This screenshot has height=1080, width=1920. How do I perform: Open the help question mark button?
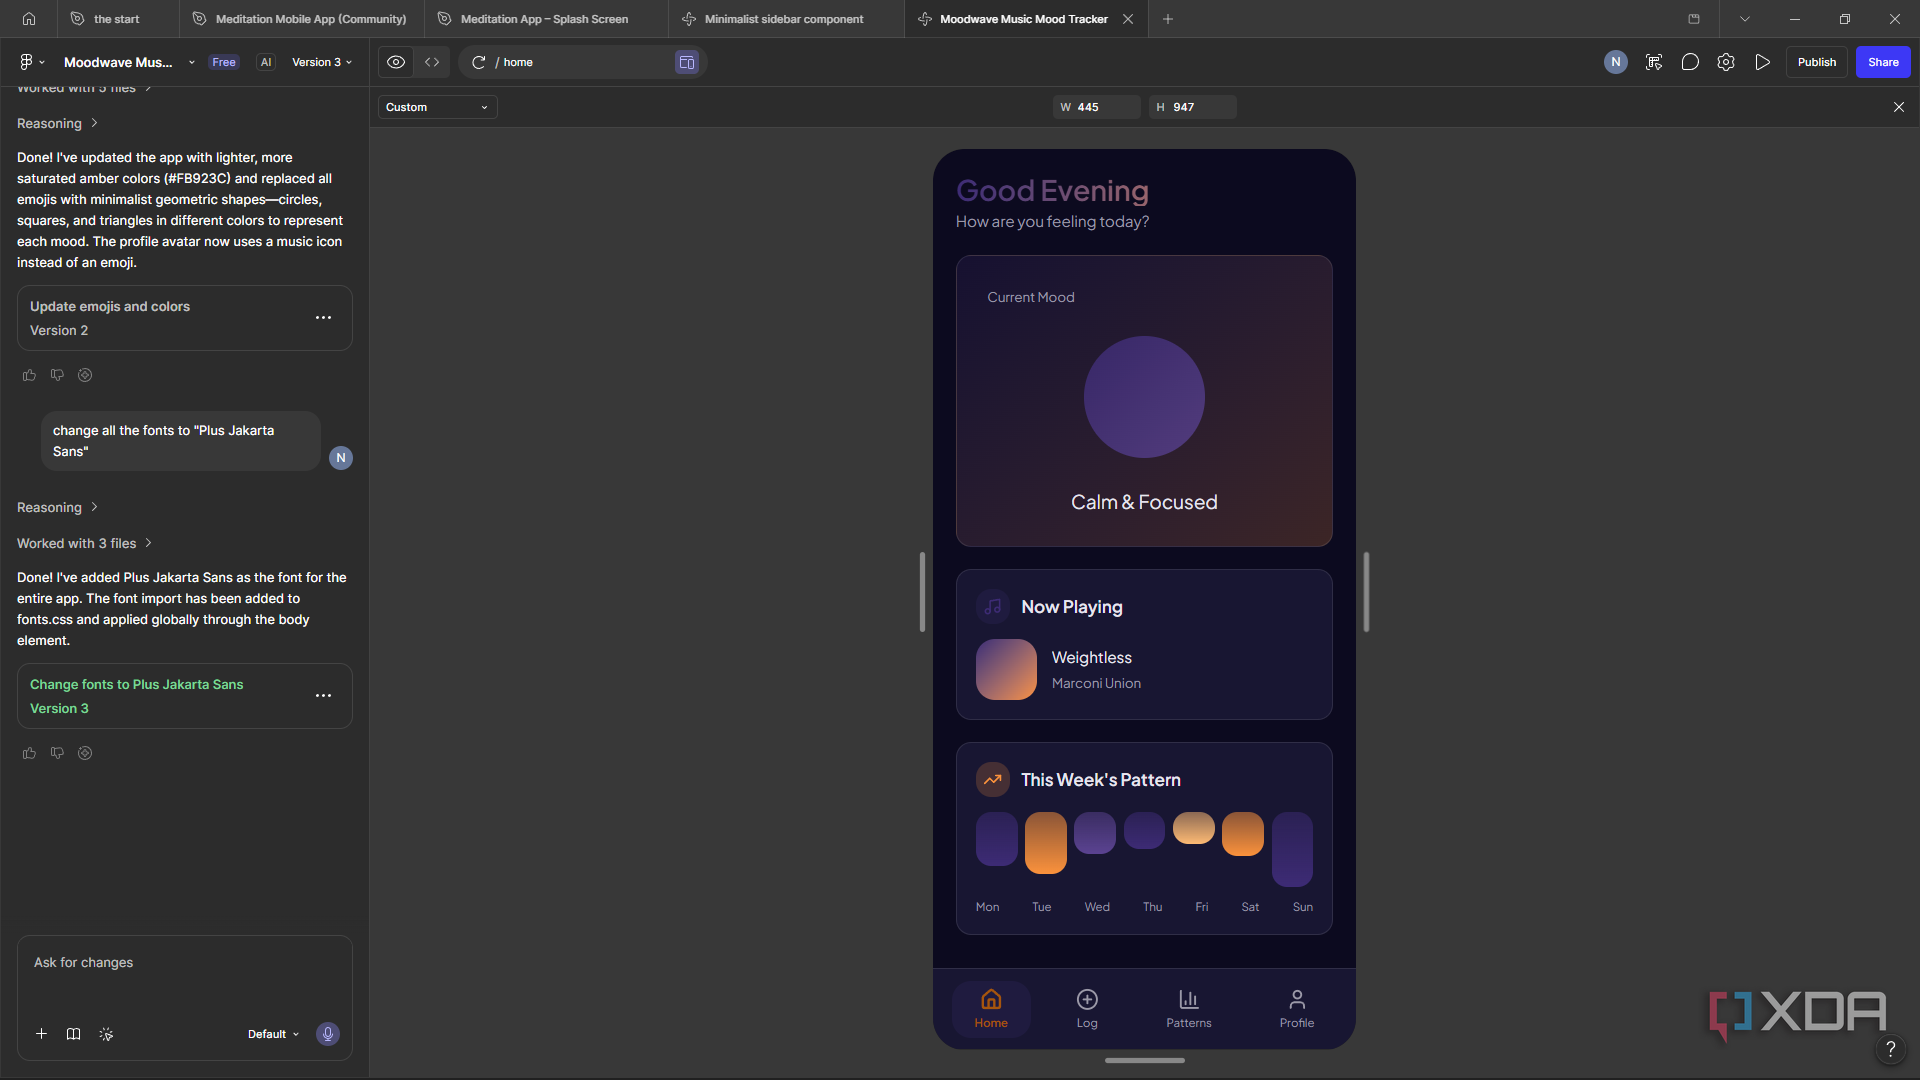click(x=1890, y=1049)
